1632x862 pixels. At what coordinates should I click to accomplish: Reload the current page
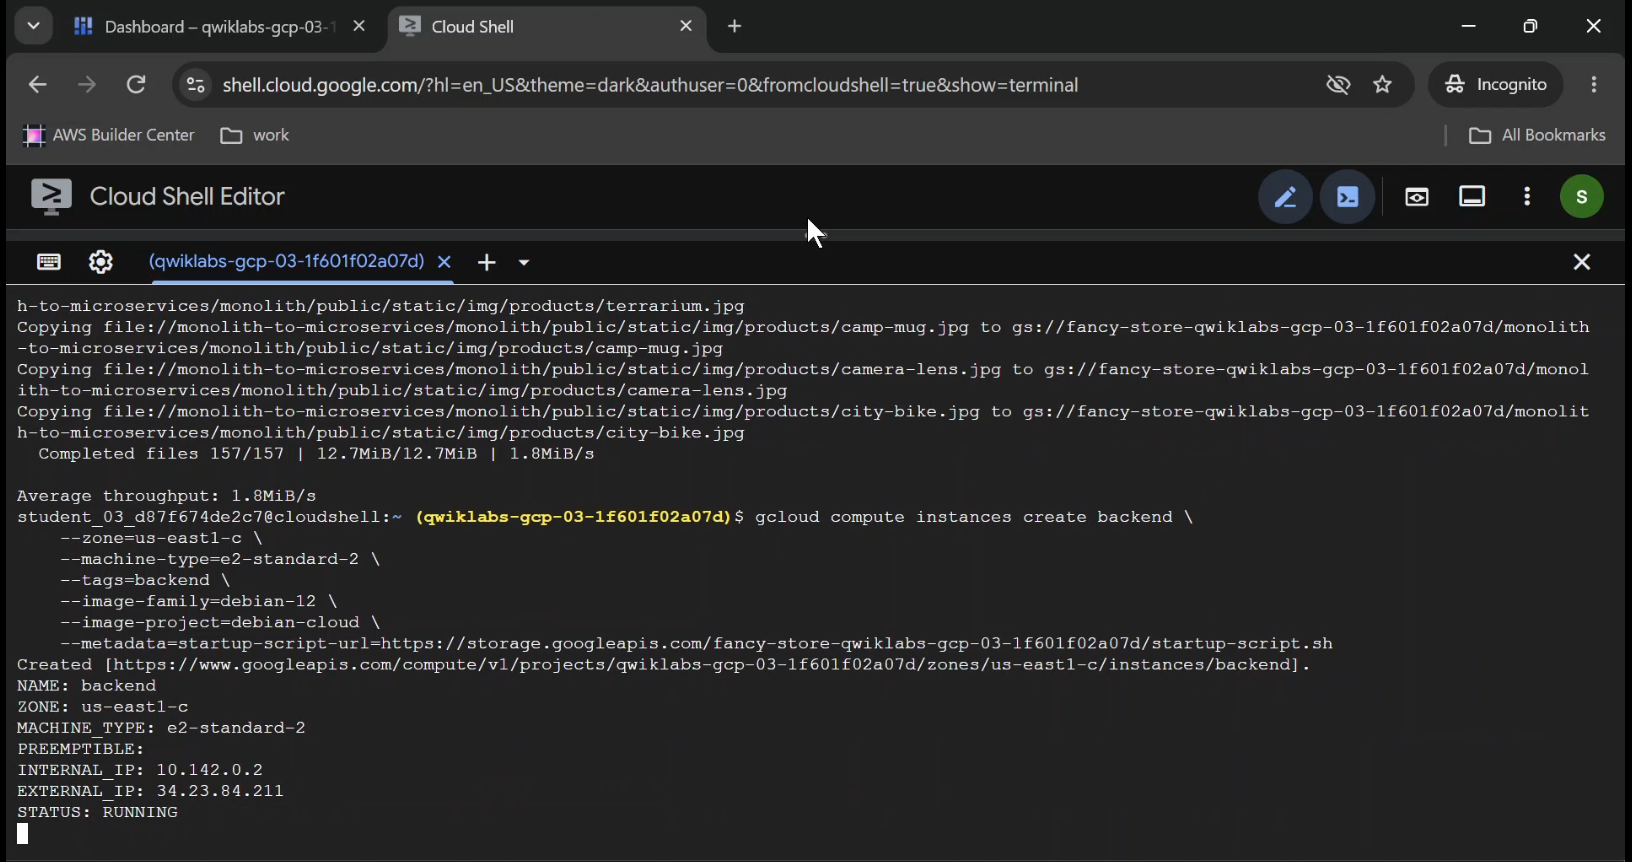click(x=137, y=85)
